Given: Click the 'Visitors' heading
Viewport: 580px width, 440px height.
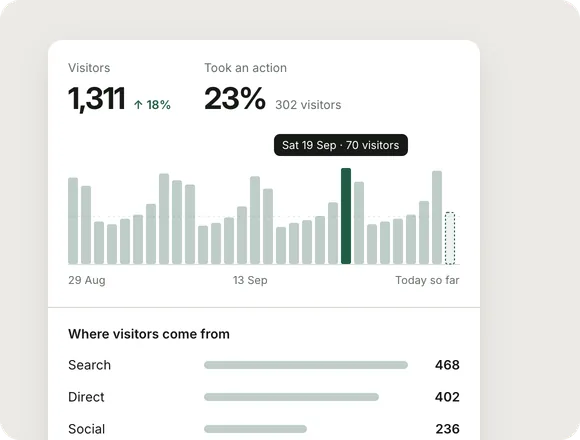Looking at the screenshot, I should click(89, 68).
